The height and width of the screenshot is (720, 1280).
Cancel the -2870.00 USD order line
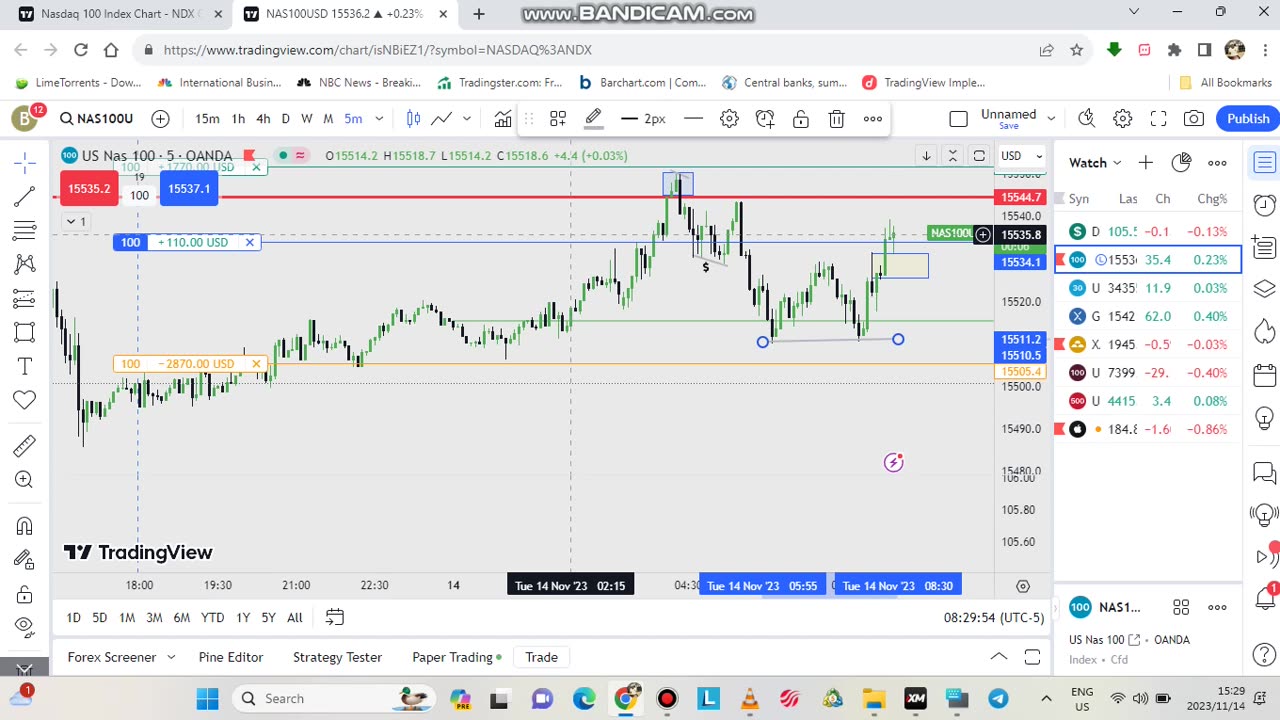(256, 364)
